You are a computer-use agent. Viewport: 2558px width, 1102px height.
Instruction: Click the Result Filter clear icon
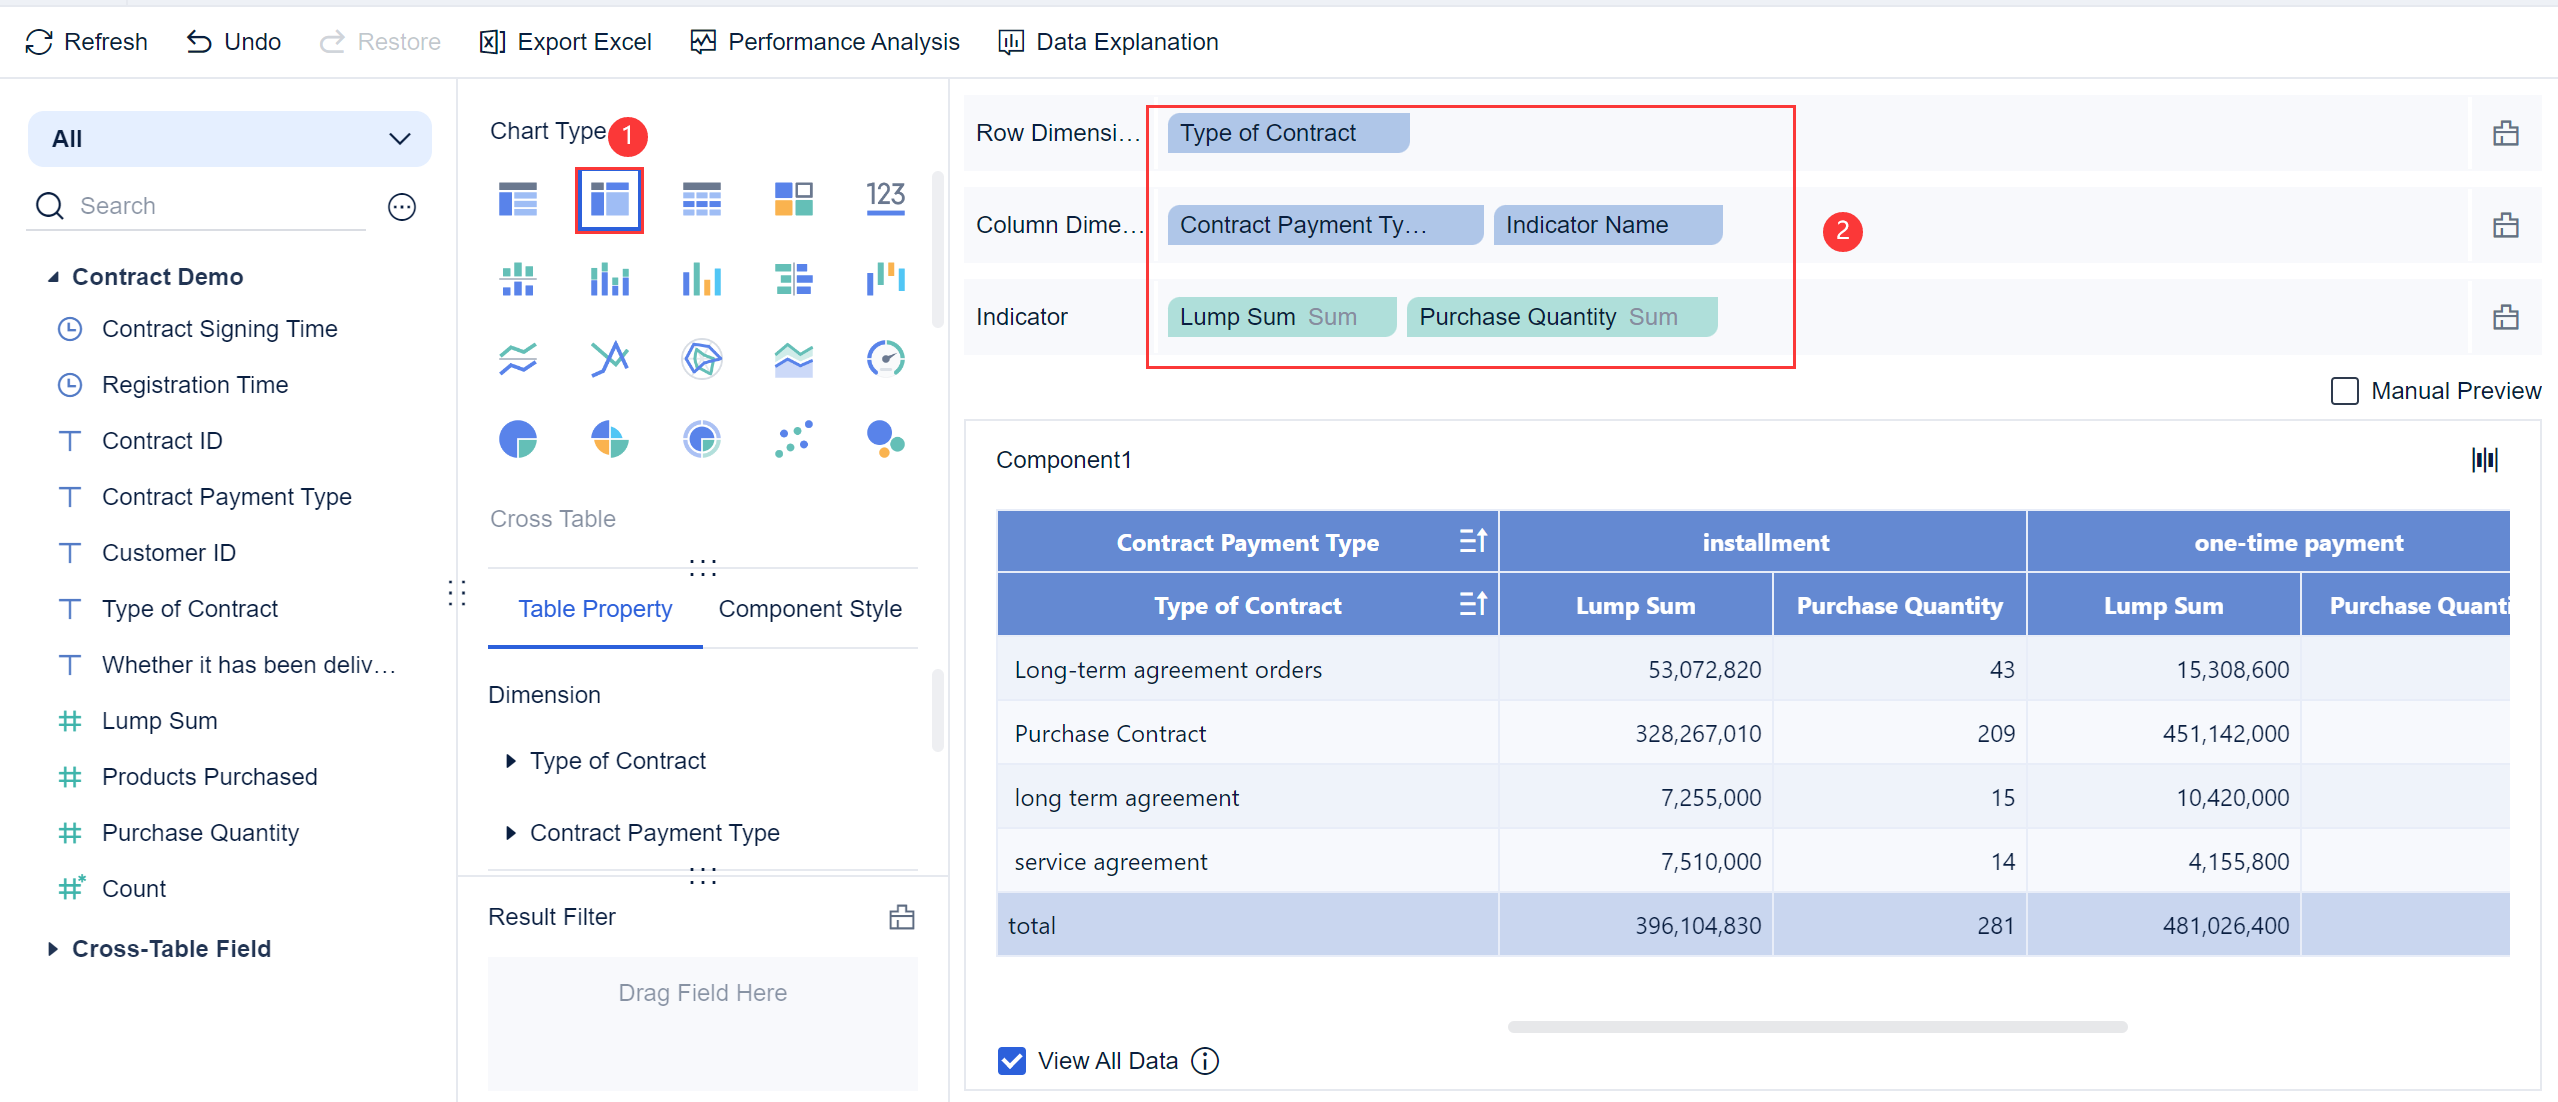tap(901, 917)
